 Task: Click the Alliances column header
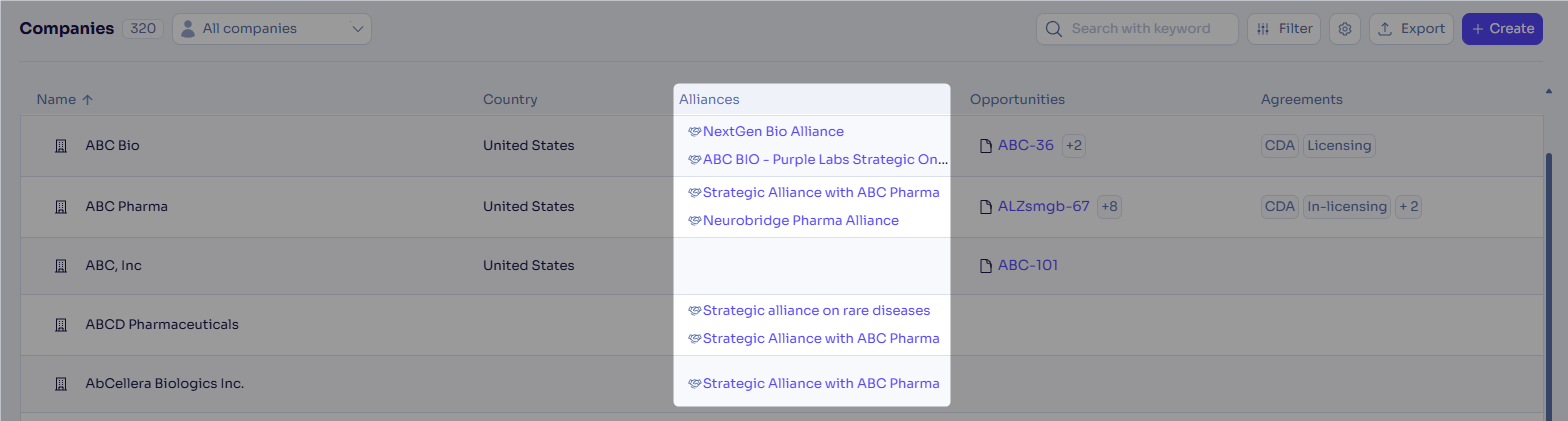coord(709,100)
